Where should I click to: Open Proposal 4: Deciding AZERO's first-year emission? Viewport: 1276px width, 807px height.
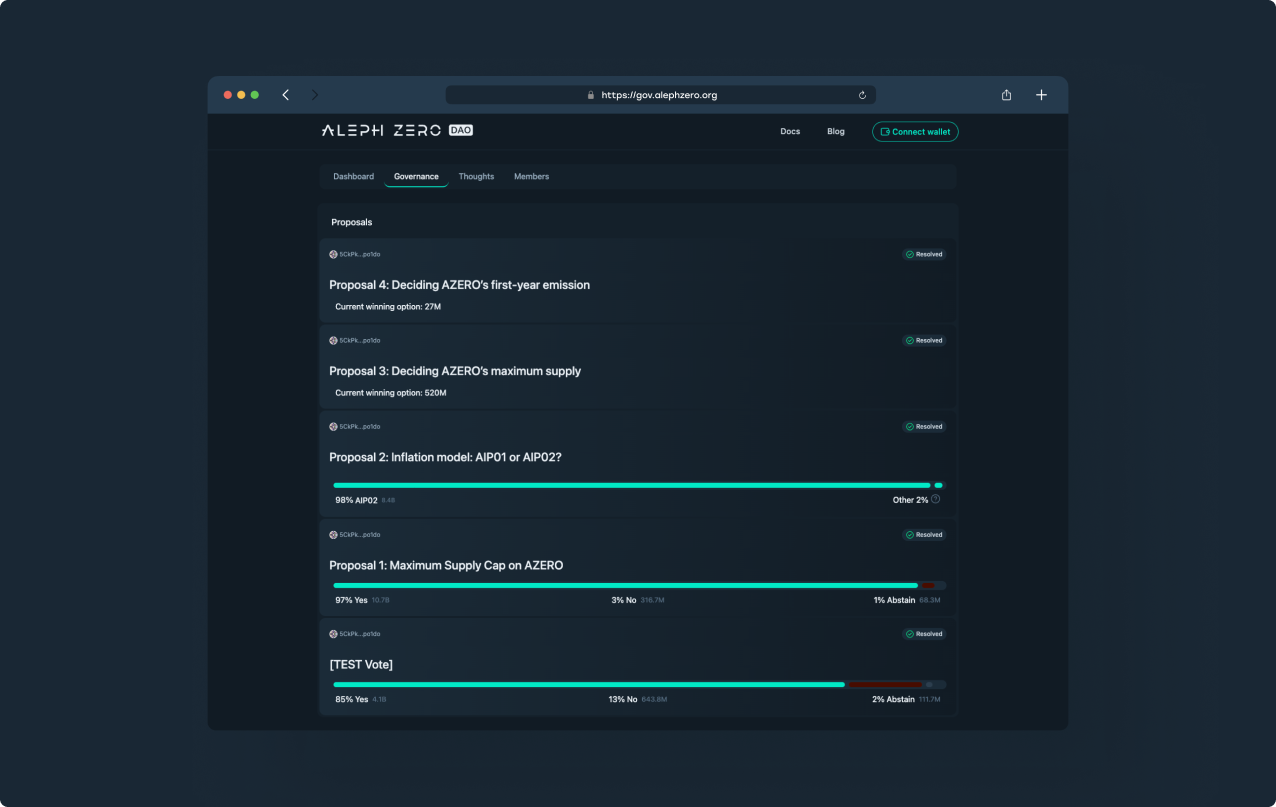(x=459, y=285)
